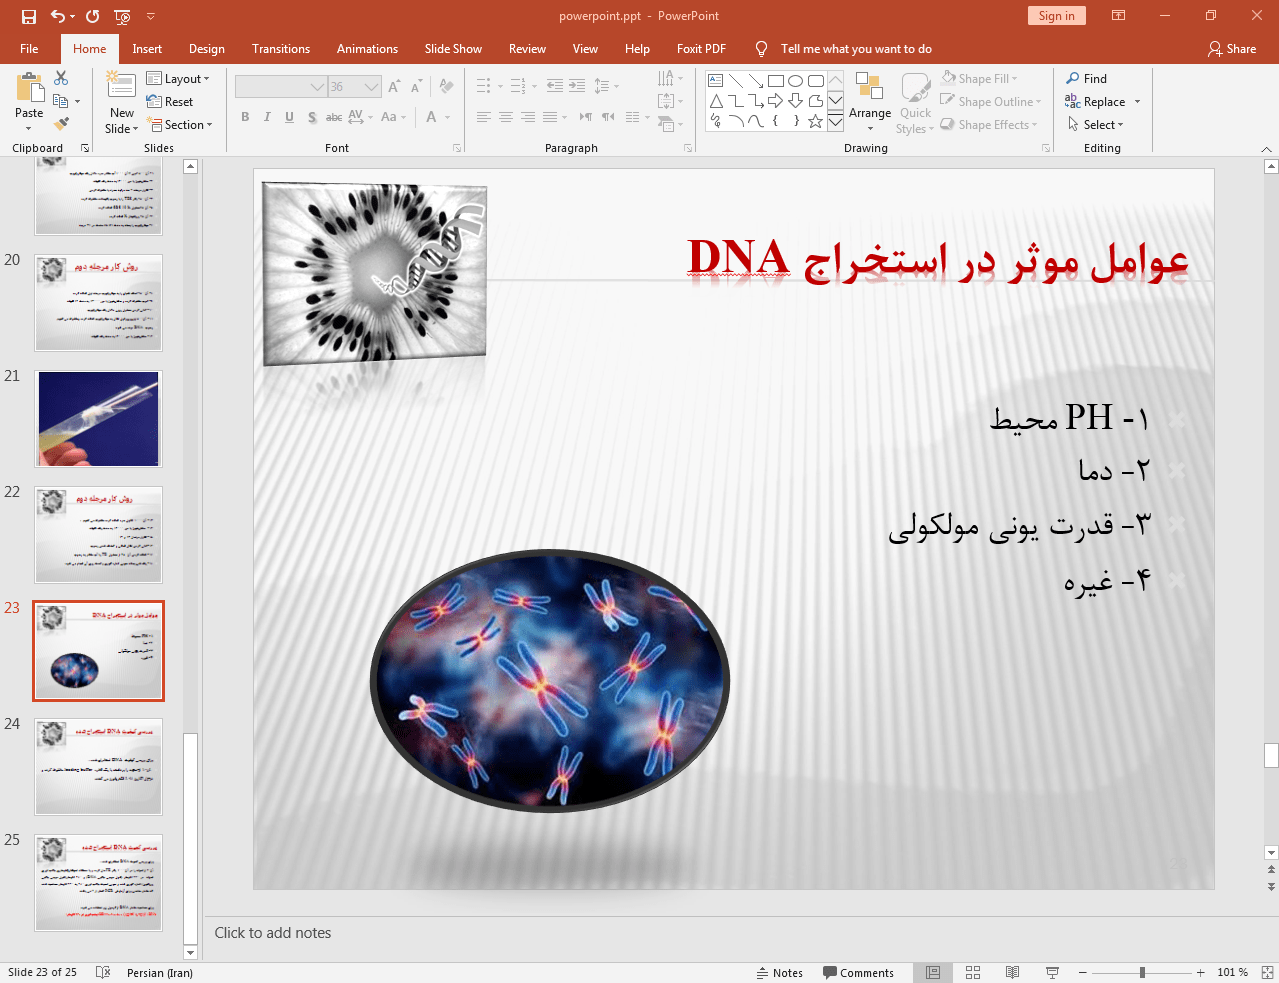Open the Review tab
Screen dimensions: 1279x983
pyautogui.click(x=527, y=48)
